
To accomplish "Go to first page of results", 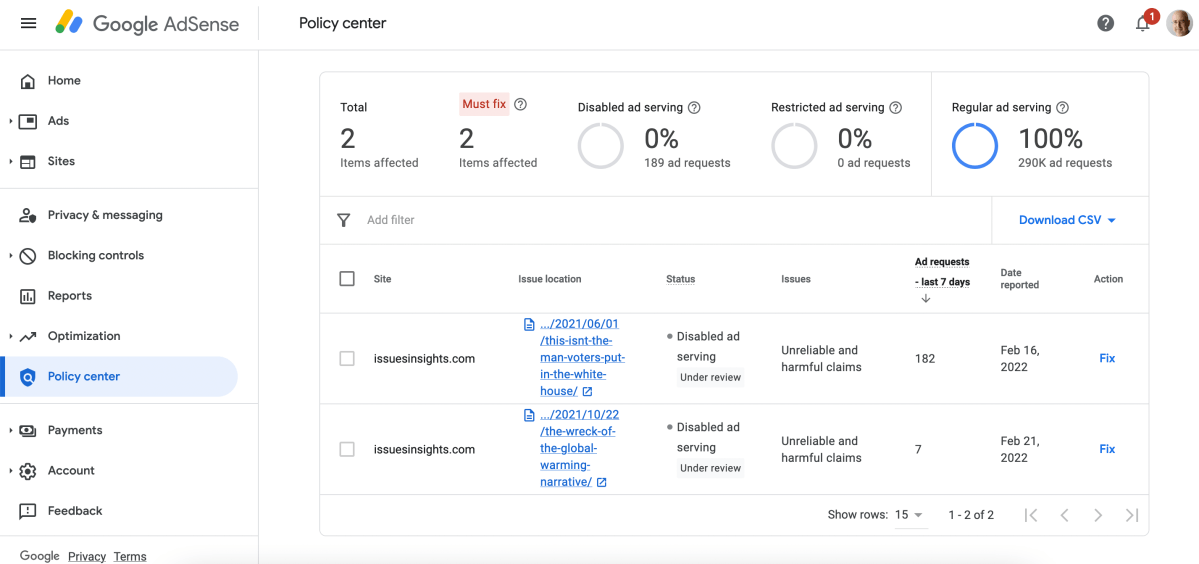I will tap(1031, 515).
